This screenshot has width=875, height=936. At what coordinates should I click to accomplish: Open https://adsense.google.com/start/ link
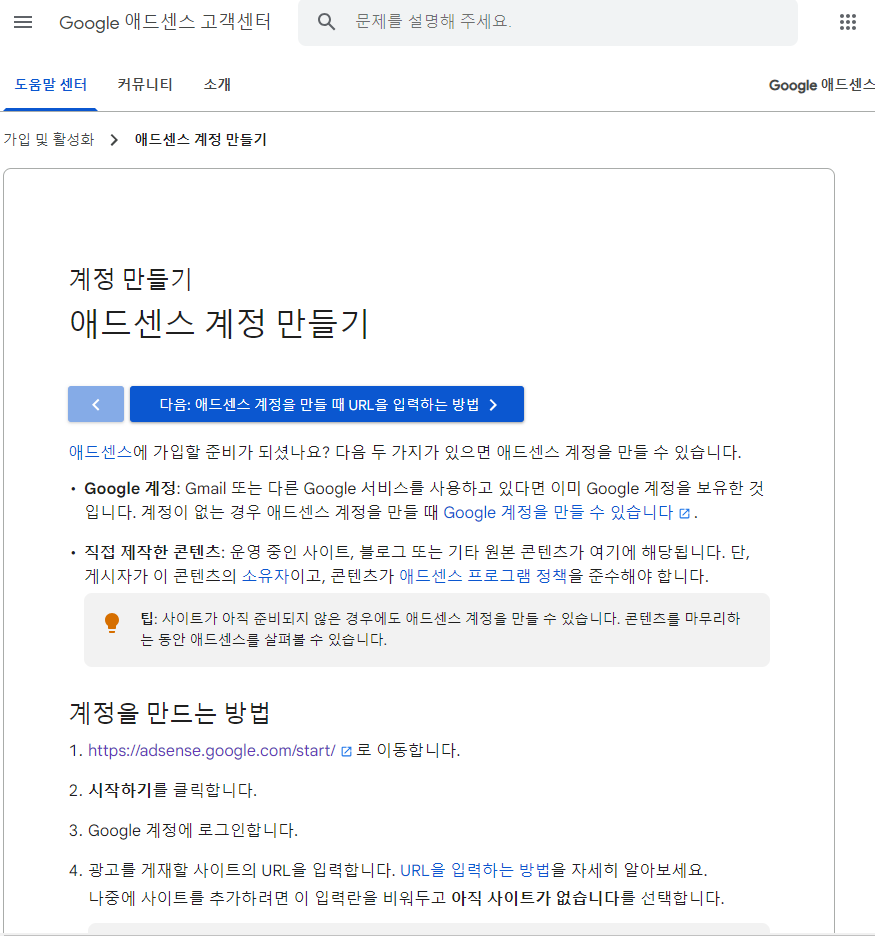[212, 750]
